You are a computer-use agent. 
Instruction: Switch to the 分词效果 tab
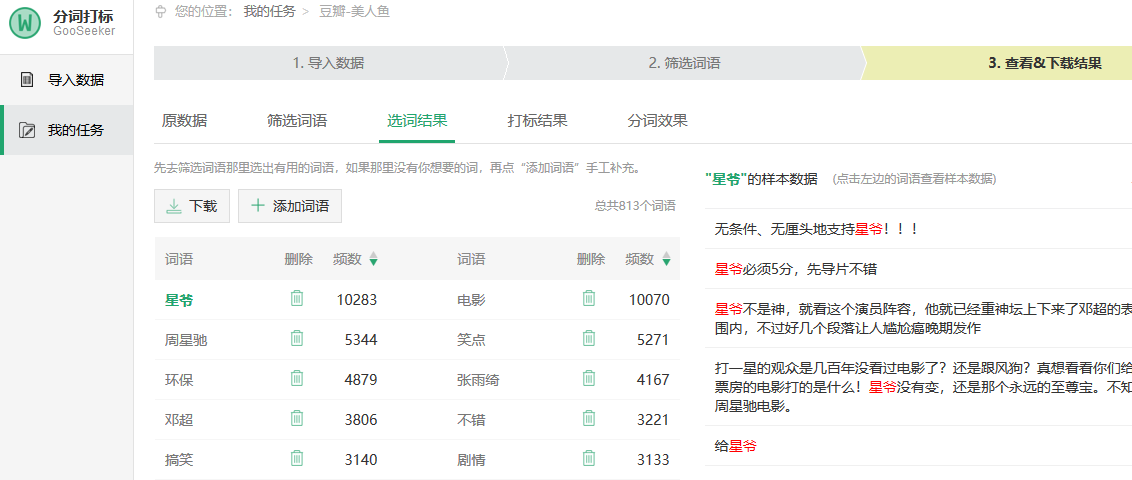(x=658, y=121)
